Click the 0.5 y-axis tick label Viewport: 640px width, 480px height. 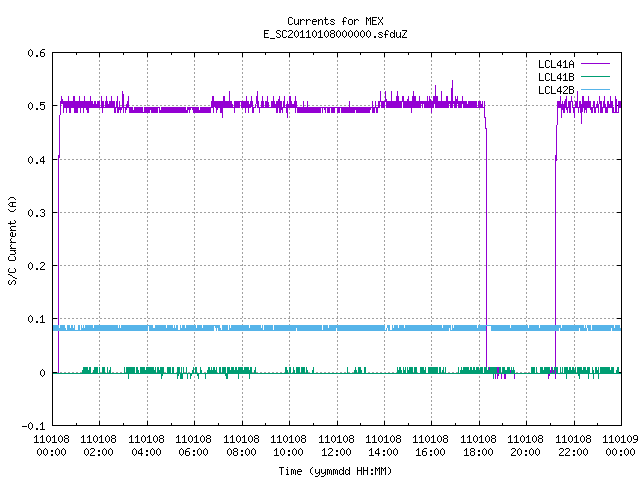(x=36, y=106)
